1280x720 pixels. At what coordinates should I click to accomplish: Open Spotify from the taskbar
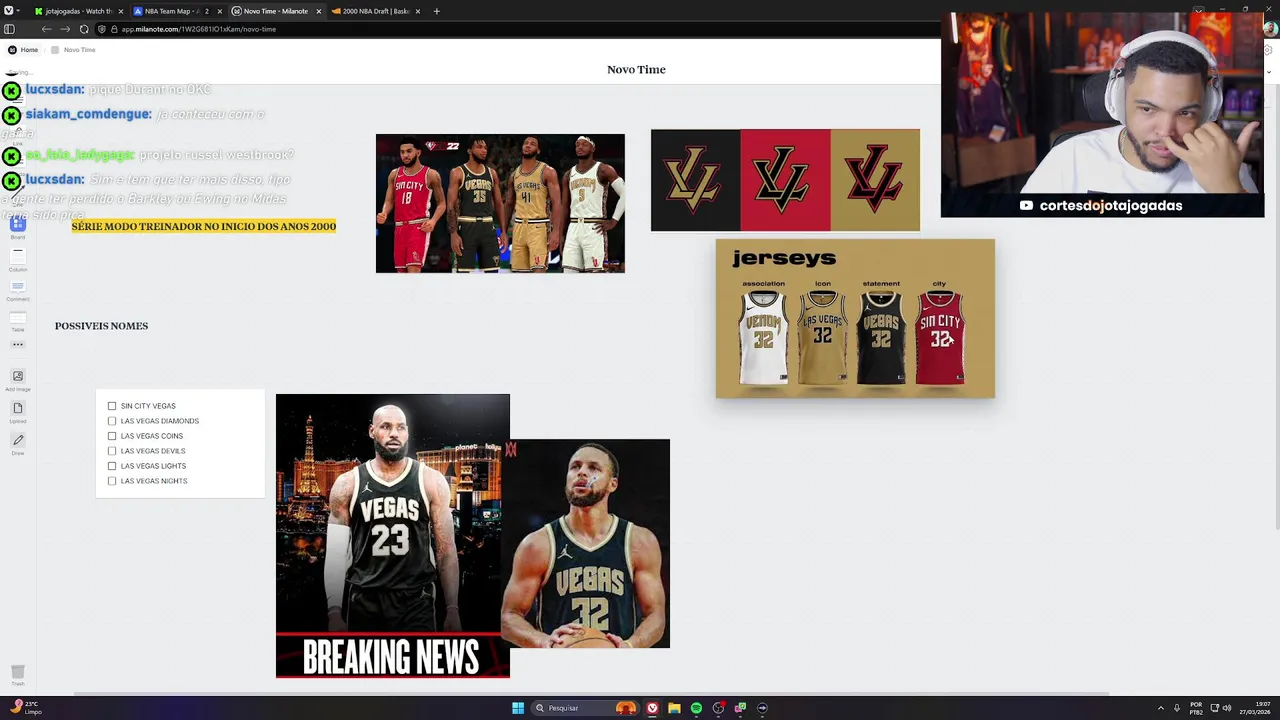tap(696, 708)
